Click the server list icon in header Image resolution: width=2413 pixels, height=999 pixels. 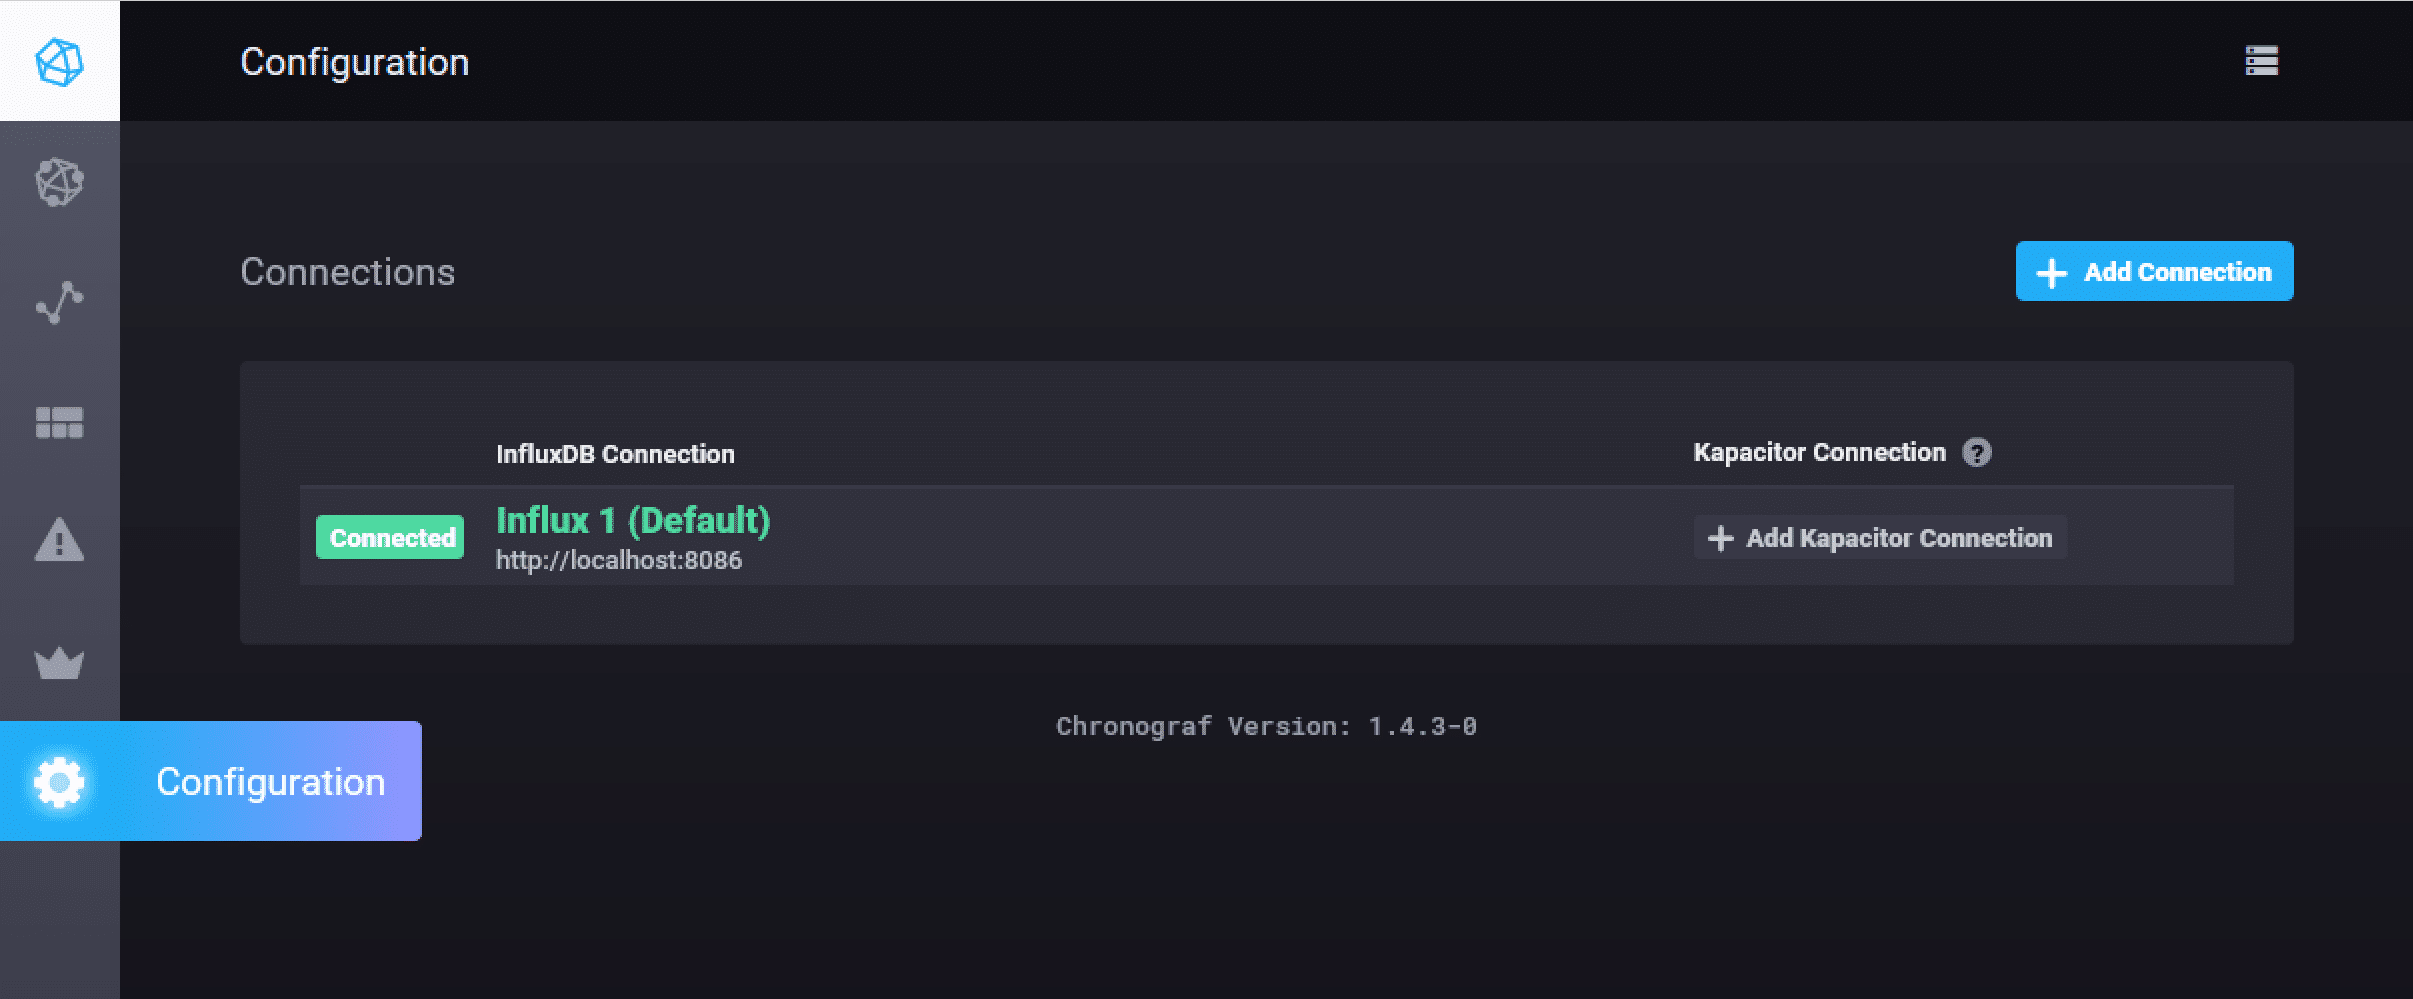tap(2261, 61)
